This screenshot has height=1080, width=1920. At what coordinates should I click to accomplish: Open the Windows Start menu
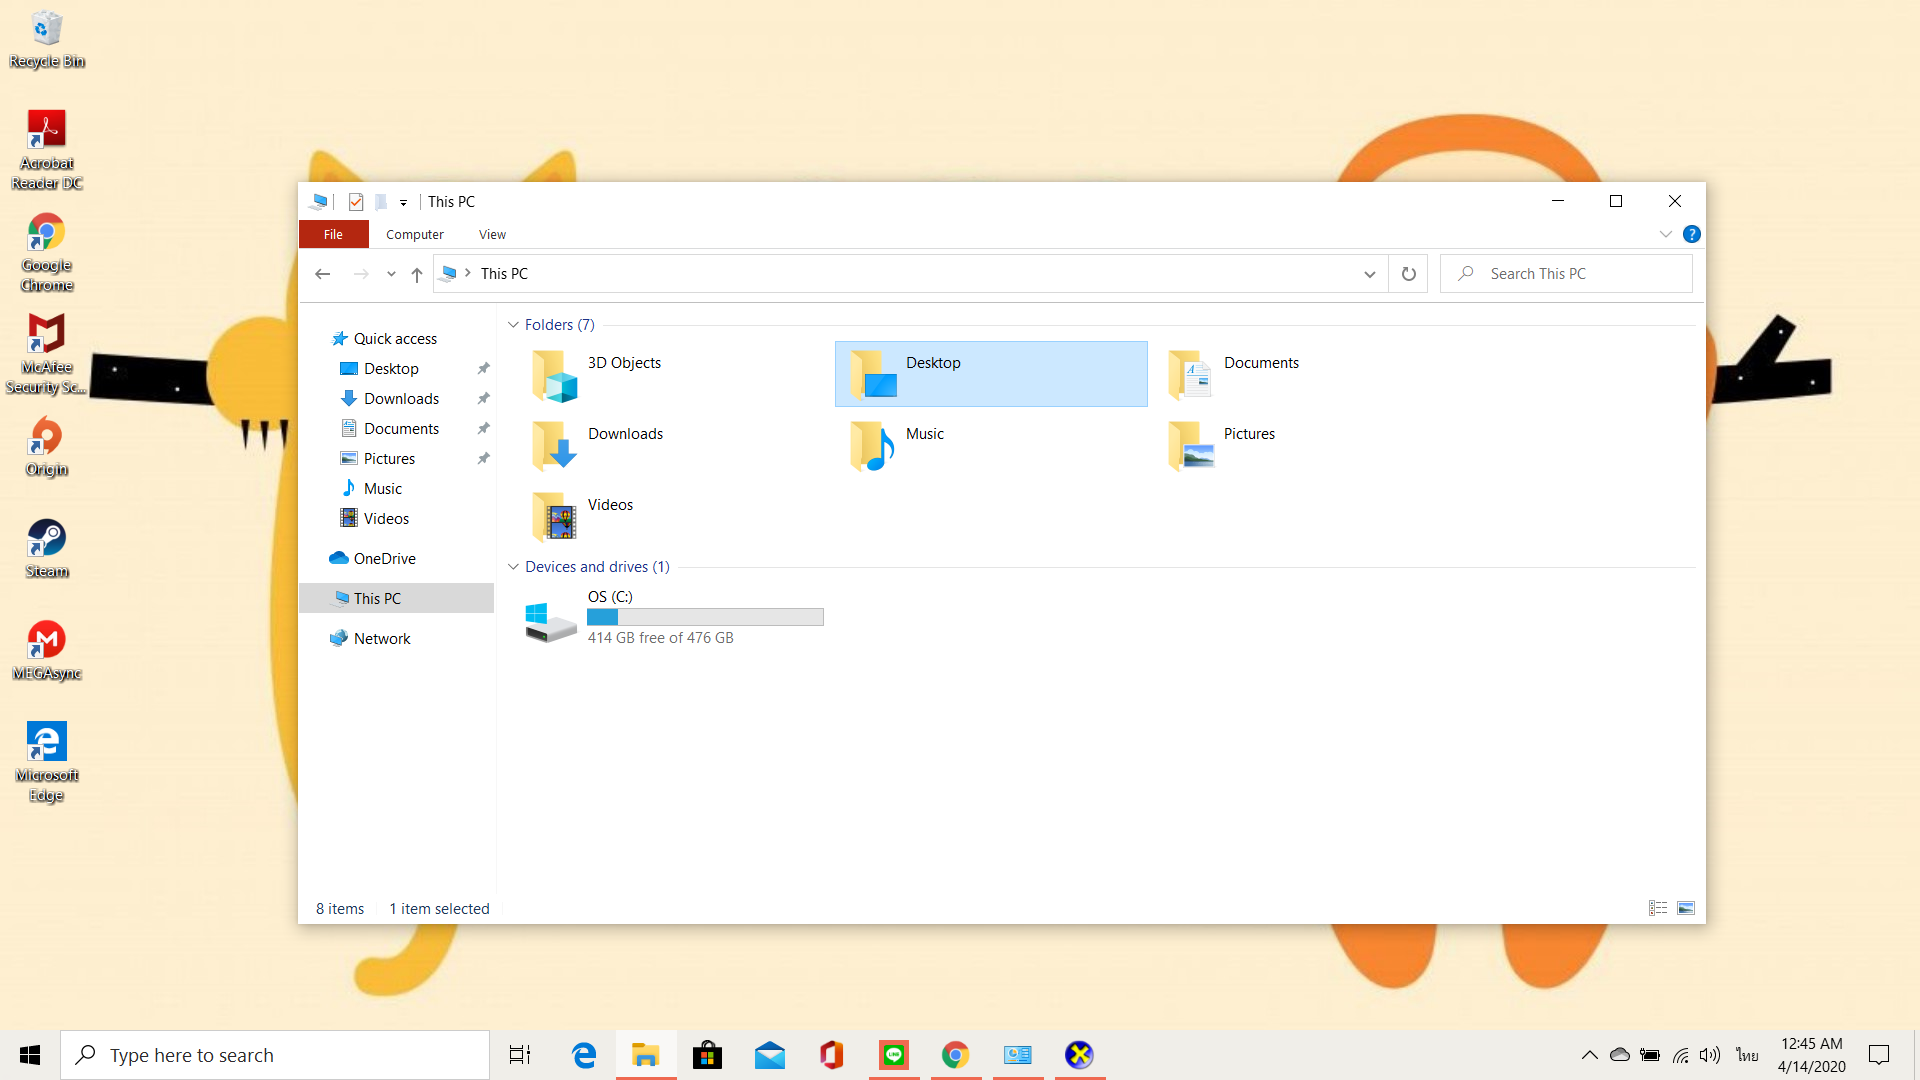tap(30, 1055)
